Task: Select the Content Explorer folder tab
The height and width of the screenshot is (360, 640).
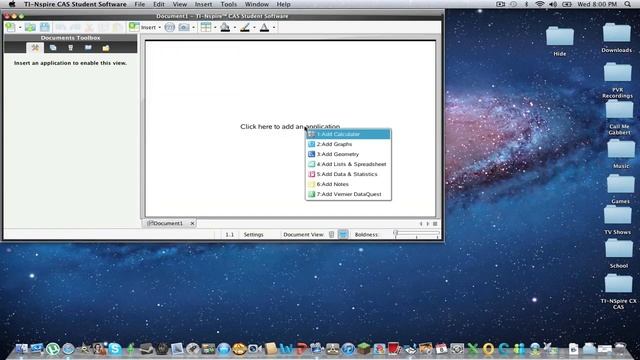Action: point(106,48)
